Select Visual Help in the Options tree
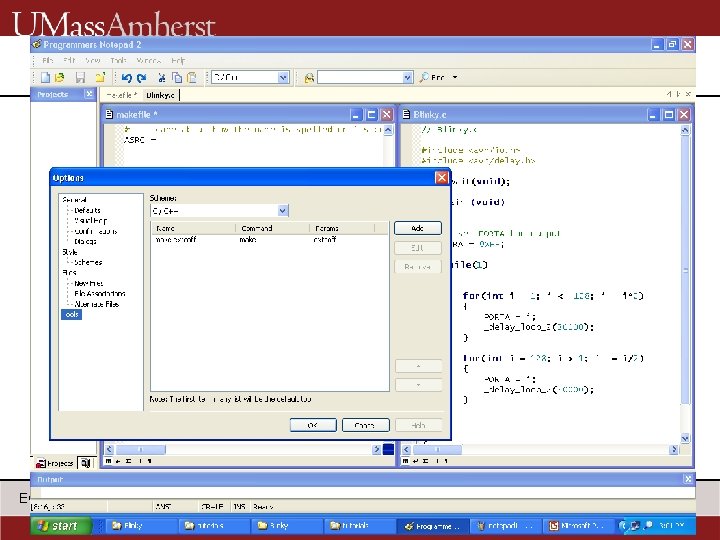This screenshot has width=720, height=540. pyautogui.click(x=90, y=220)
